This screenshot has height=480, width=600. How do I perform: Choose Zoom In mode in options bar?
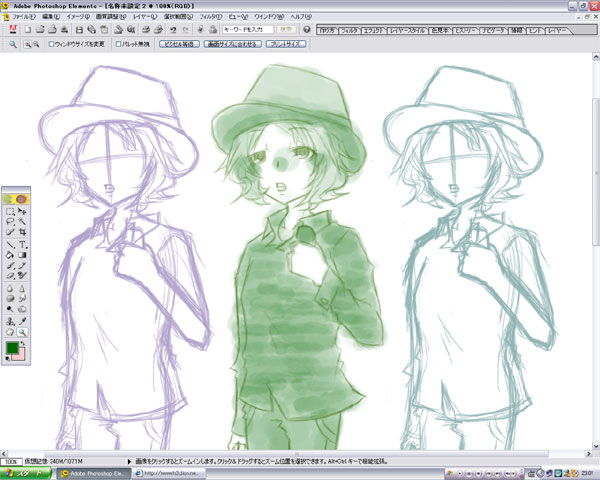coord(28,44)
